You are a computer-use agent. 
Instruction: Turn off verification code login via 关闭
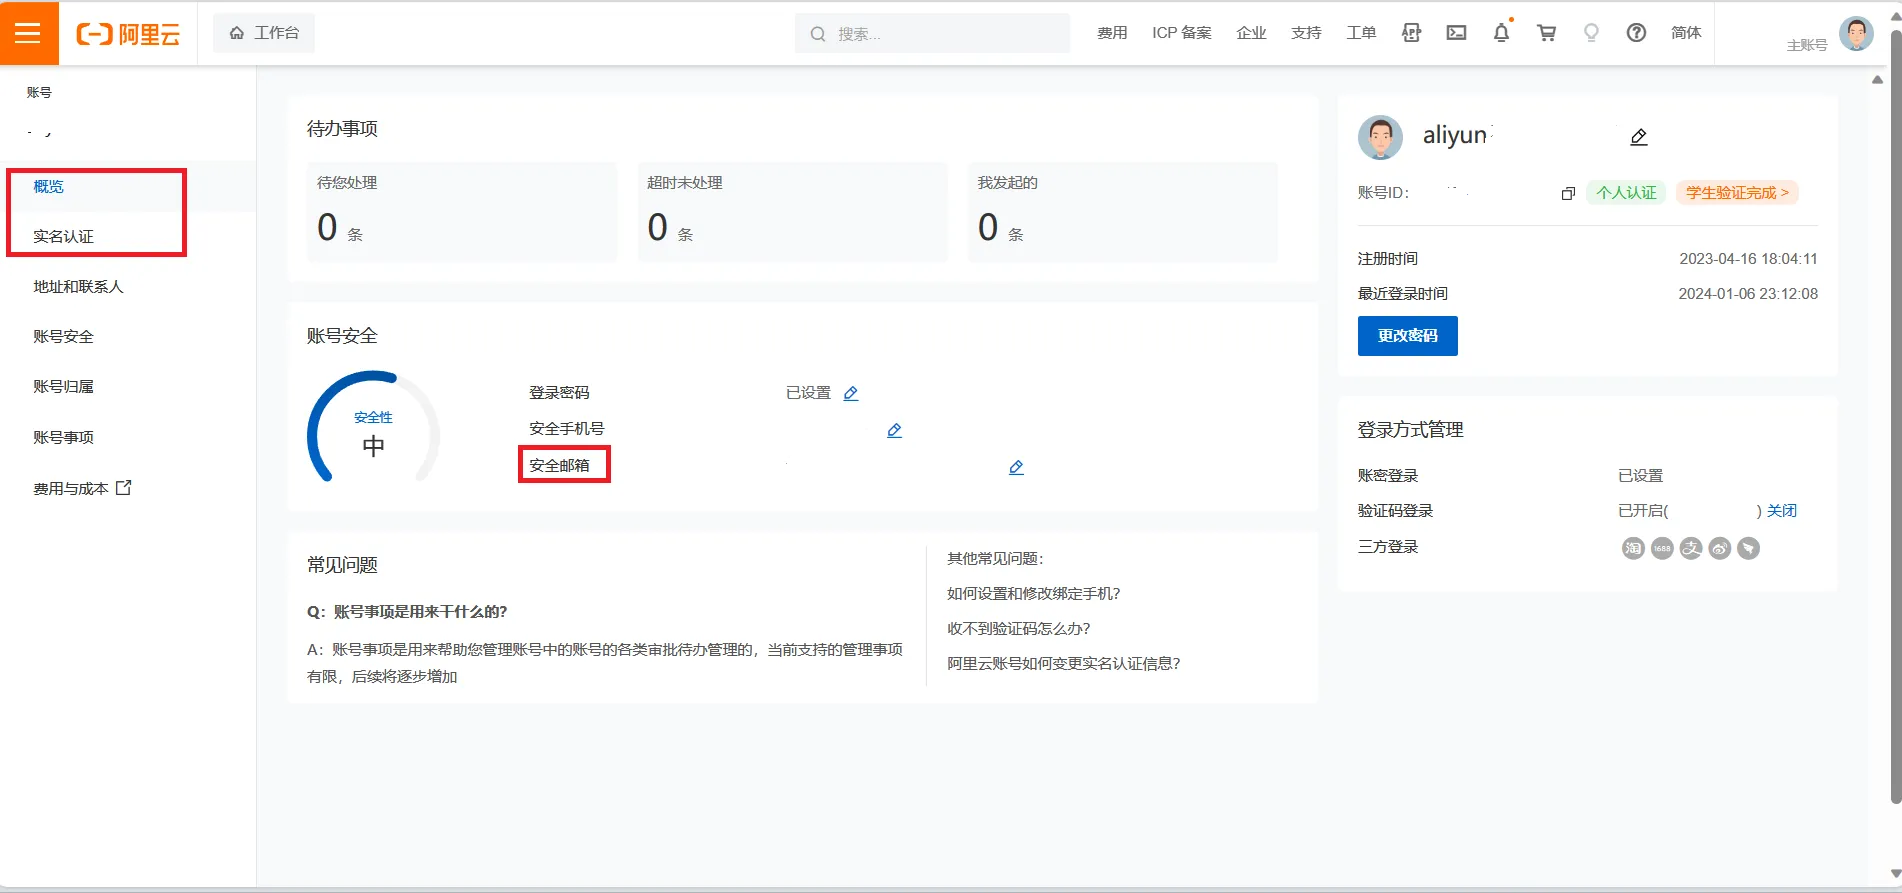point(1781,511)
